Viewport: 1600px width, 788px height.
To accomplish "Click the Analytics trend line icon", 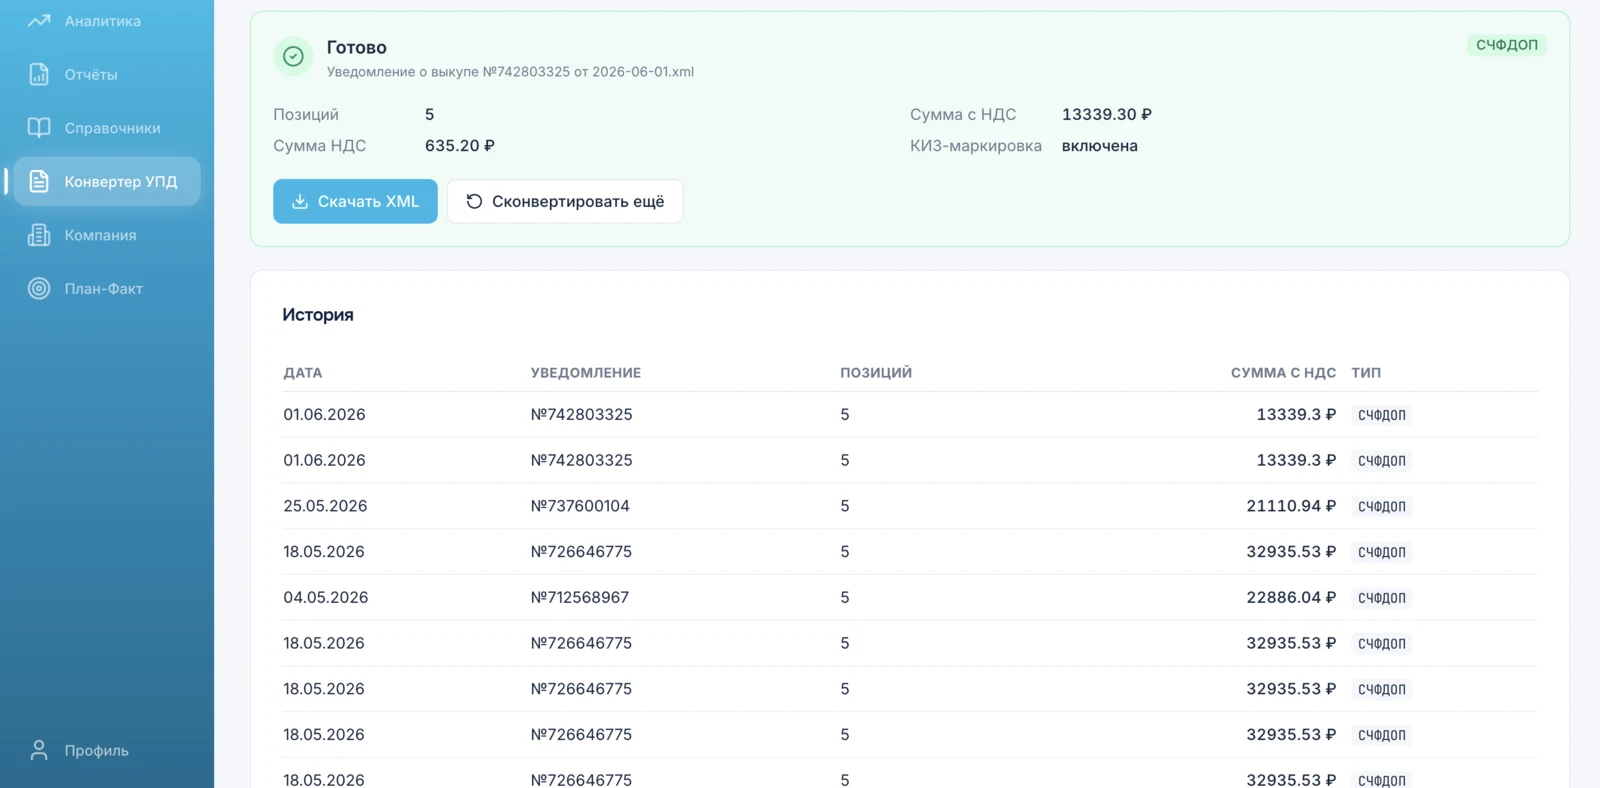I will 39,20.
